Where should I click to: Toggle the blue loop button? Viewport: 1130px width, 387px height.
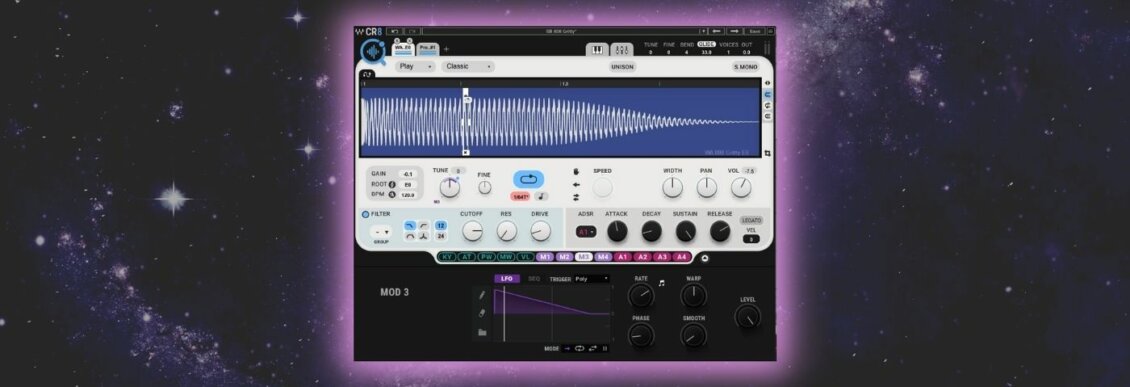pyautogui.click(x=528, y=179)
